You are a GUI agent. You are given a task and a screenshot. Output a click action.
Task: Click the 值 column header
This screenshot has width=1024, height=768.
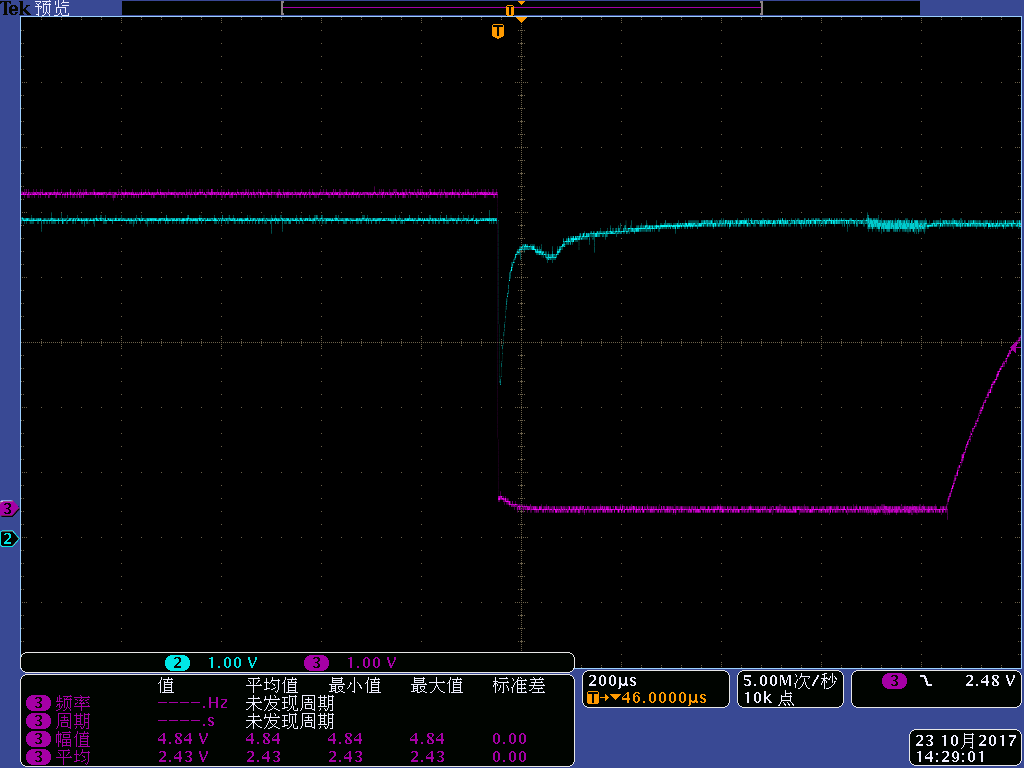coord(166,686)
